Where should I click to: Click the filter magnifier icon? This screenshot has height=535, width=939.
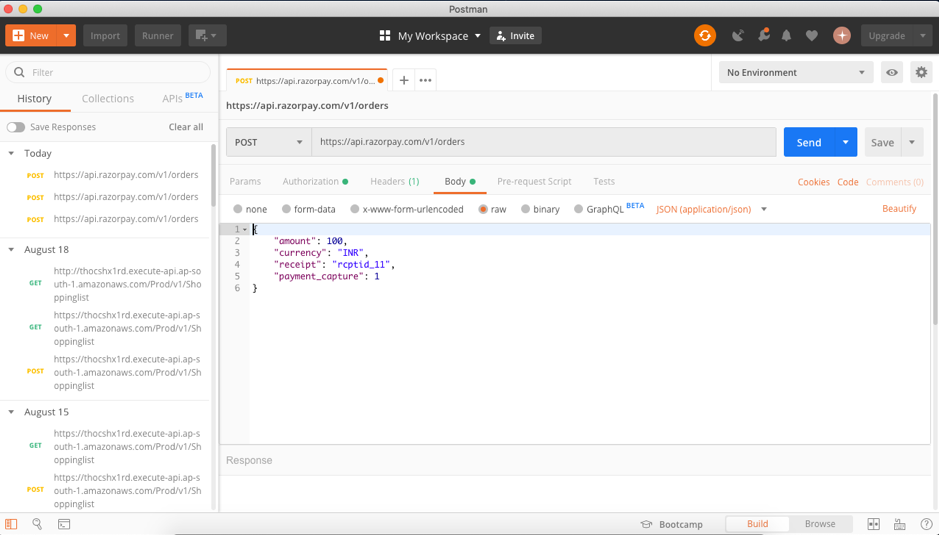[20, 72]
